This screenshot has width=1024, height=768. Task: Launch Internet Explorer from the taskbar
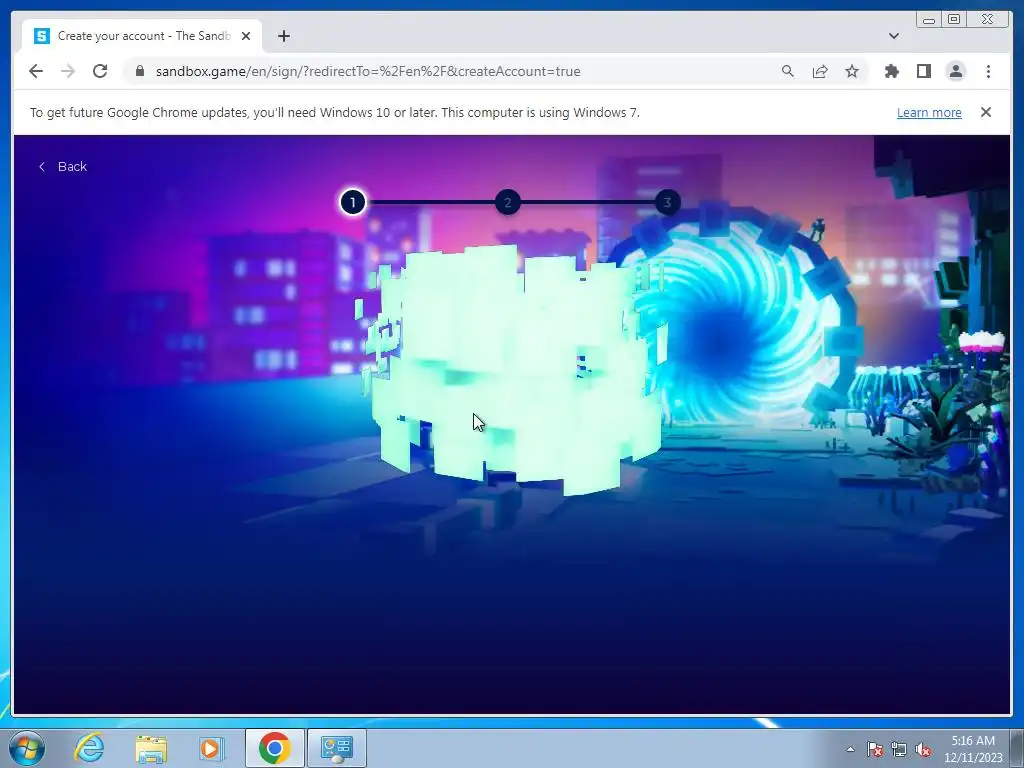tap(89, 748)
